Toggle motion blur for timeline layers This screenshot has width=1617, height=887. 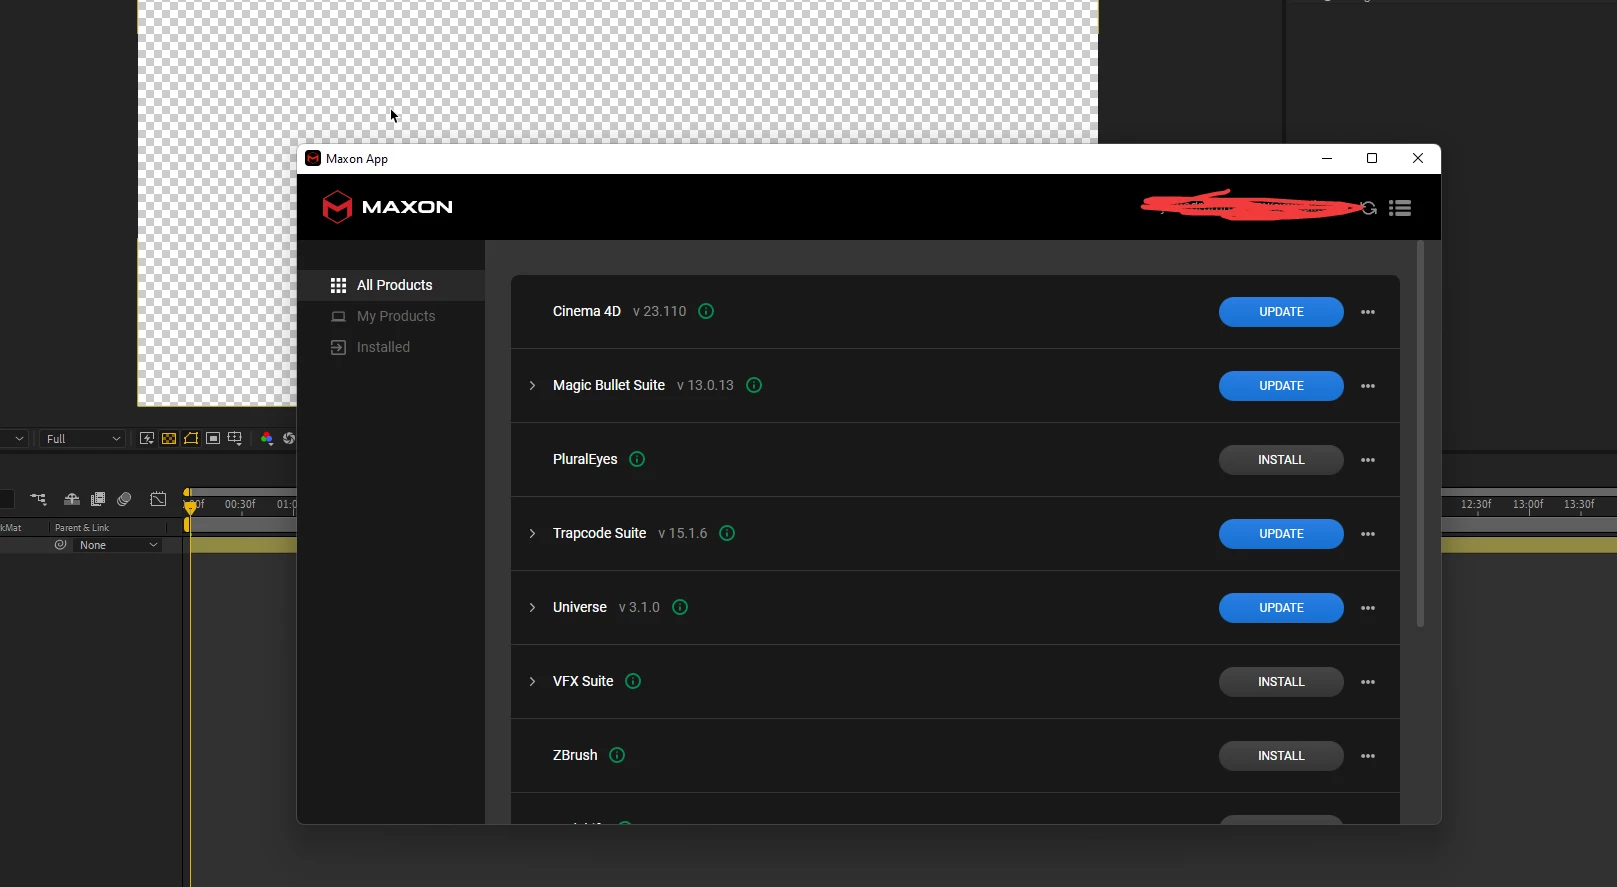pos(124,499)
